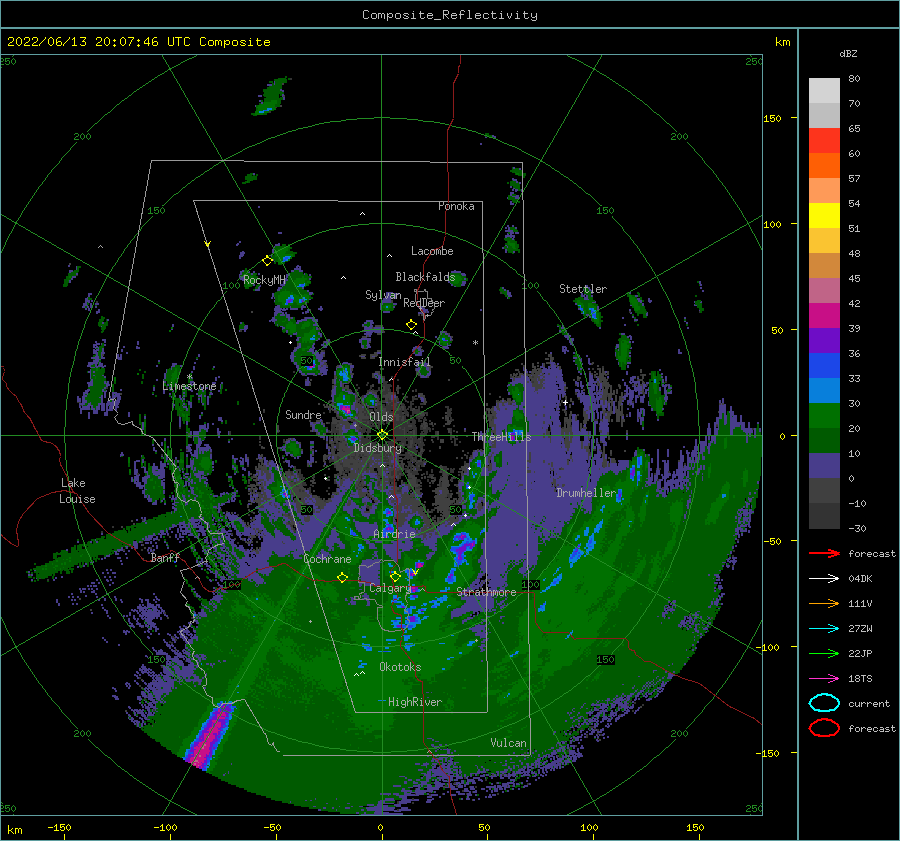This screenshot has height=841, width=900.
Task: Select the red 60-65 dBZ swatch
Action: pos(824,141)
